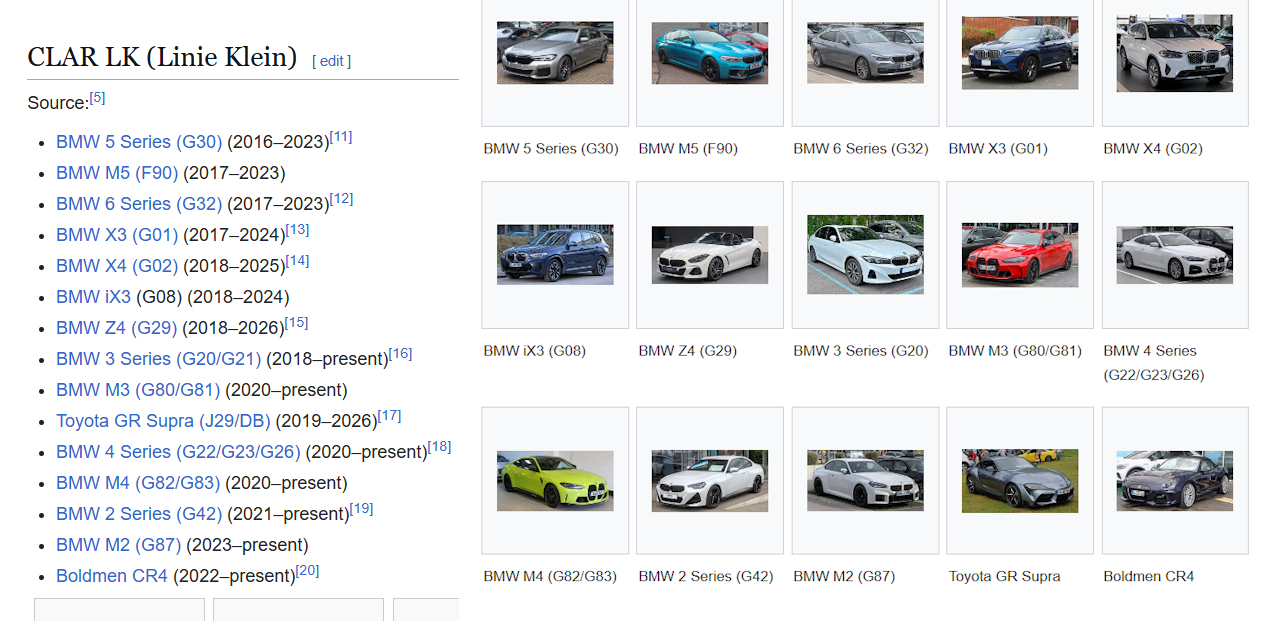
Task: Follow the BMW 6 Series (G32) link
Action: 139,204
